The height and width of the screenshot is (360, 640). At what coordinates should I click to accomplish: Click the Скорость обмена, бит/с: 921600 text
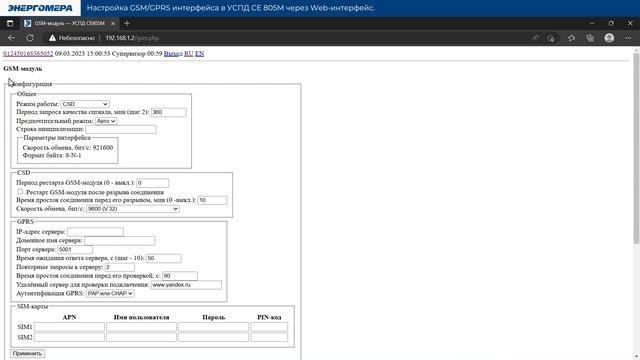point(68,148)
